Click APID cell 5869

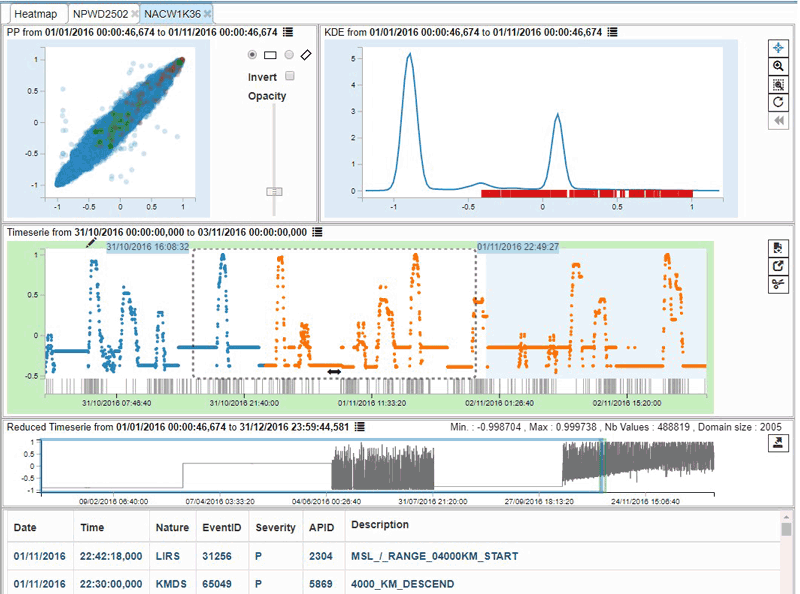tap(320, 584)
